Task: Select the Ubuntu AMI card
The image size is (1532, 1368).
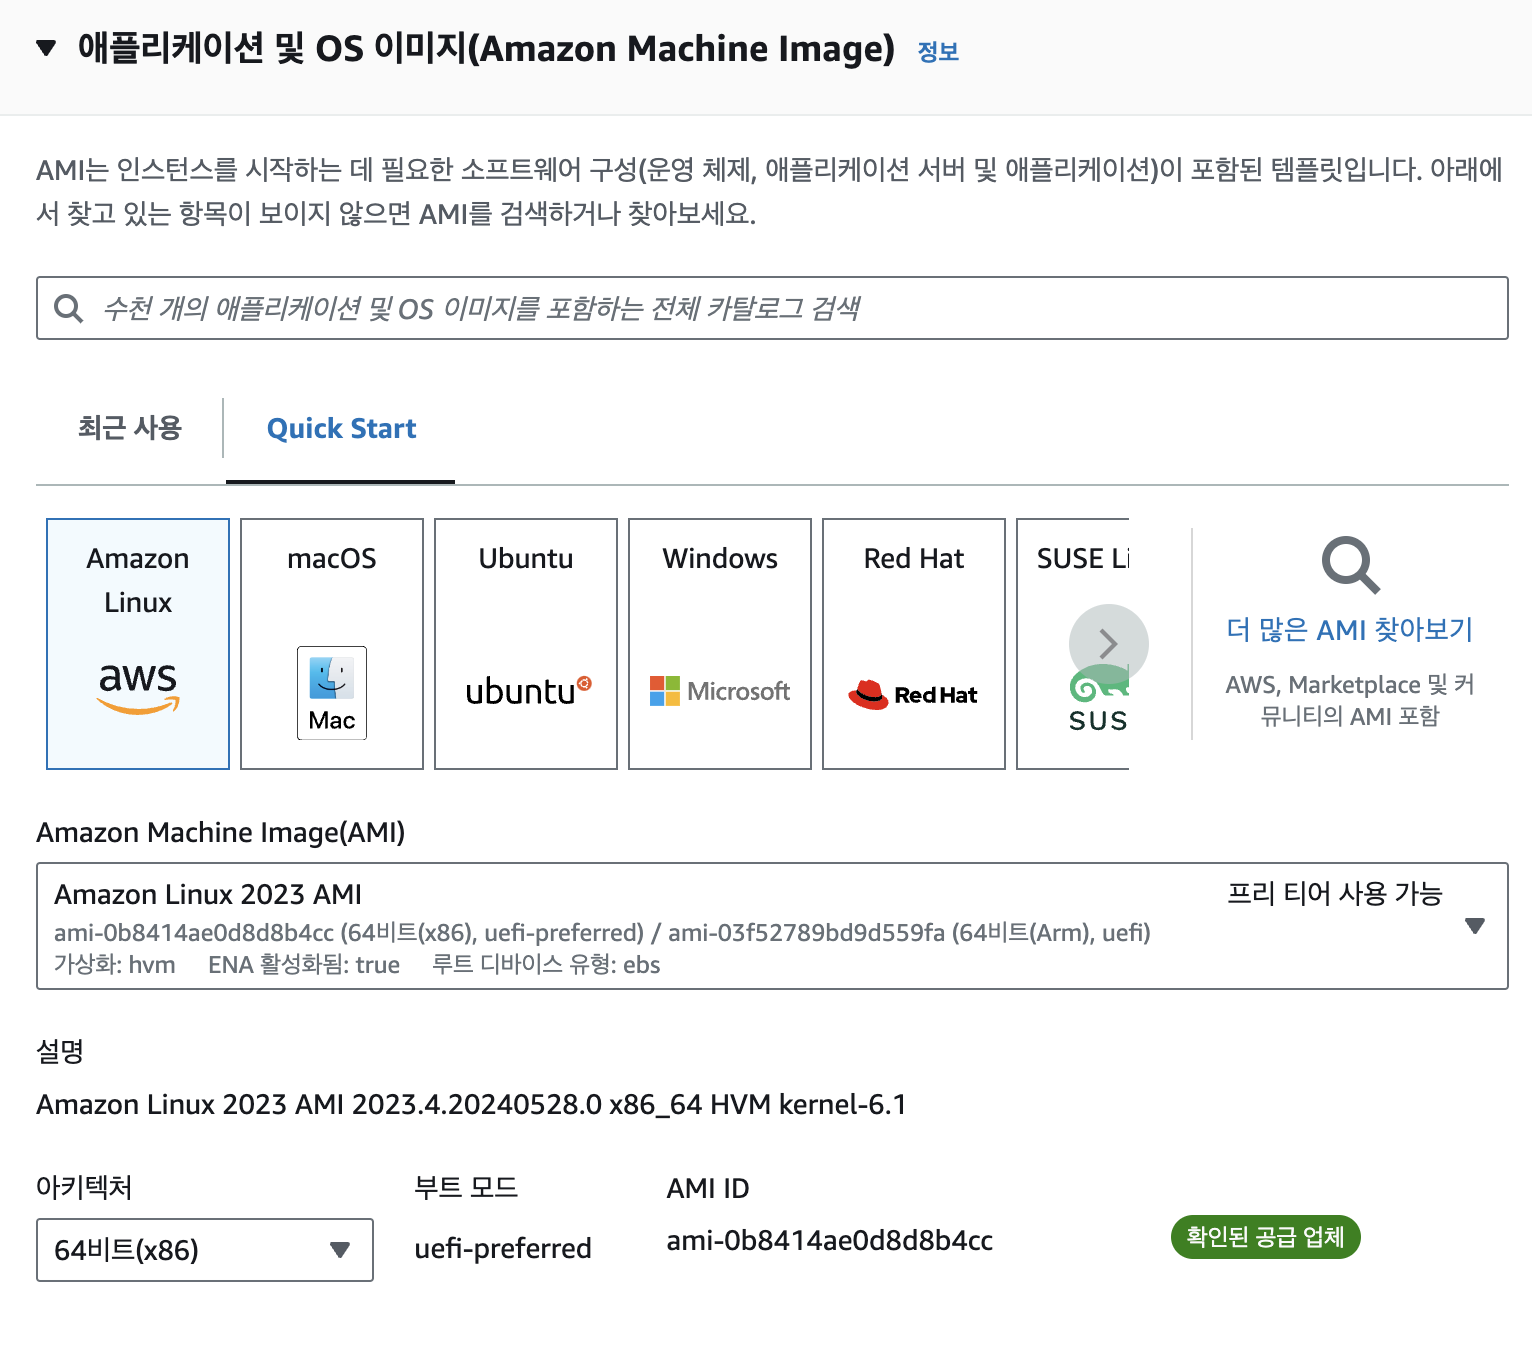Action: tap(526, 644)
